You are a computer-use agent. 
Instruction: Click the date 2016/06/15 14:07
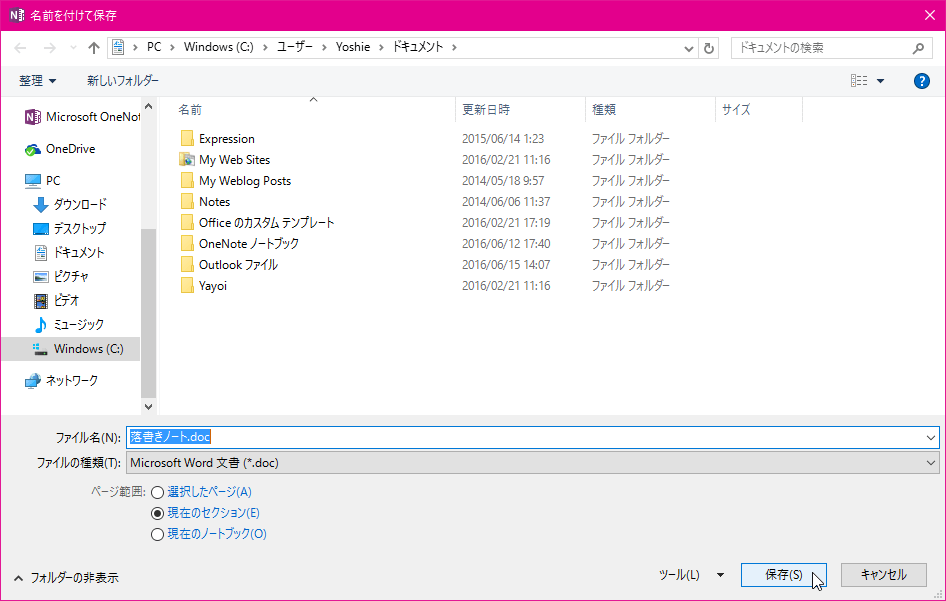[x=506, y=264]
